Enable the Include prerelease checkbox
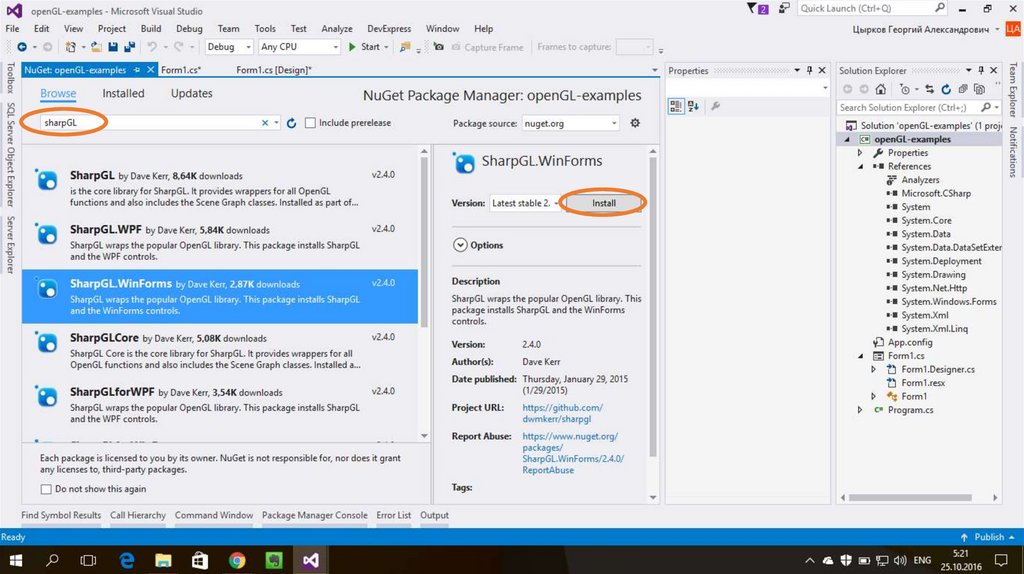Viewport: 1024px width, 574px height. click(310, 123)
